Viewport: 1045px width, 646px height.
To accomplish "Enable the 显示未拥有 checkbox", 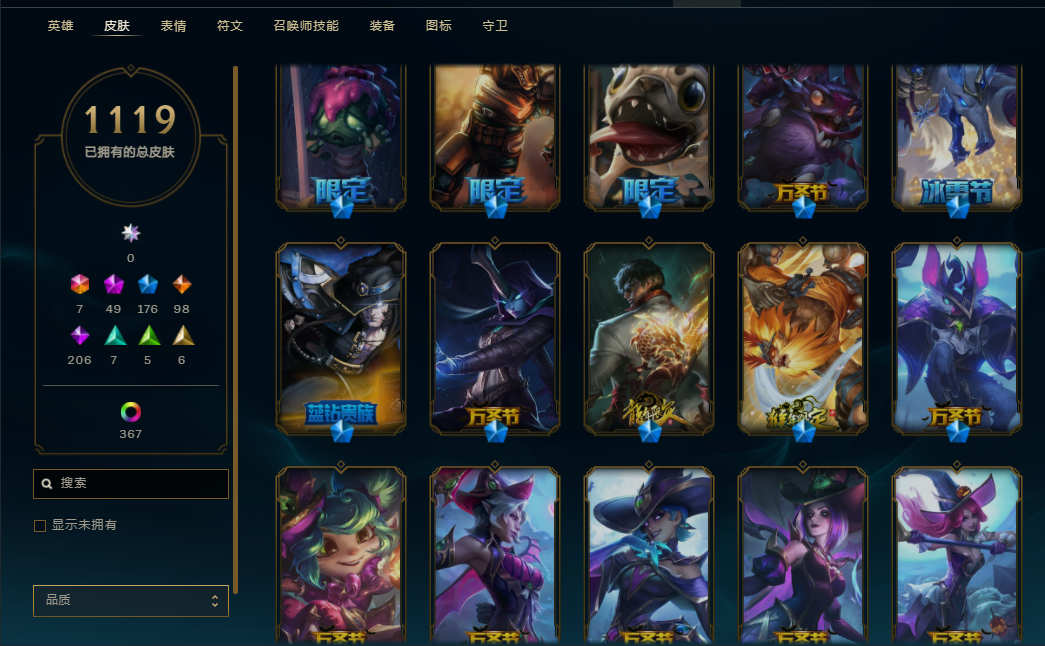I will pyautogui.click(x=40, y=526).
